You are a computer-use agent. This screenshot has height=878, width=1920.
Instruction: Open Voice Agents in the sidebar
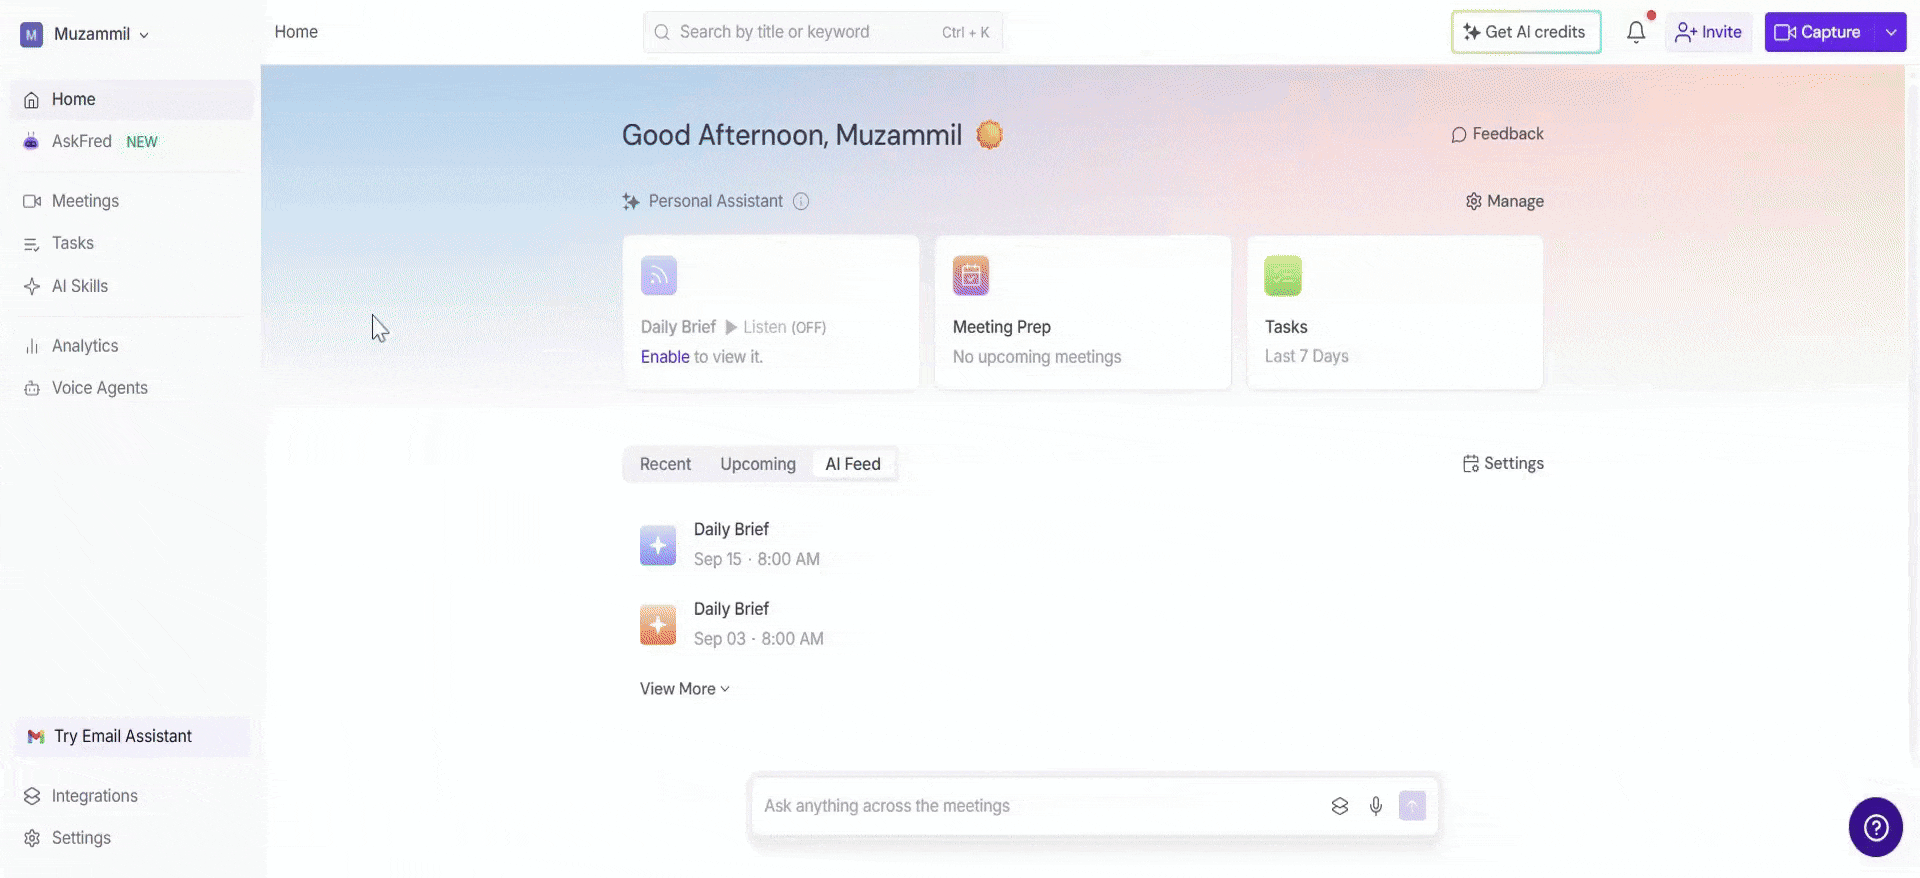pyautogui.click(x=132, y=388)
